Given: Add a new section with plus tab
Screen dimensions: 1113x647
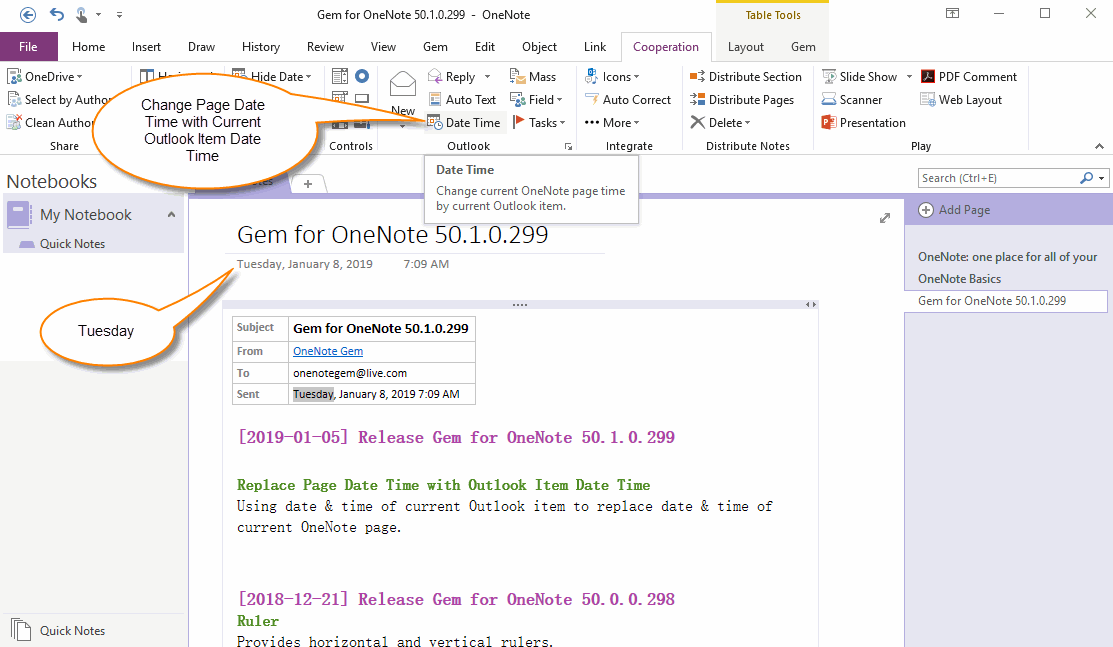Looking at the screenshot, I should tap(308, 183).
